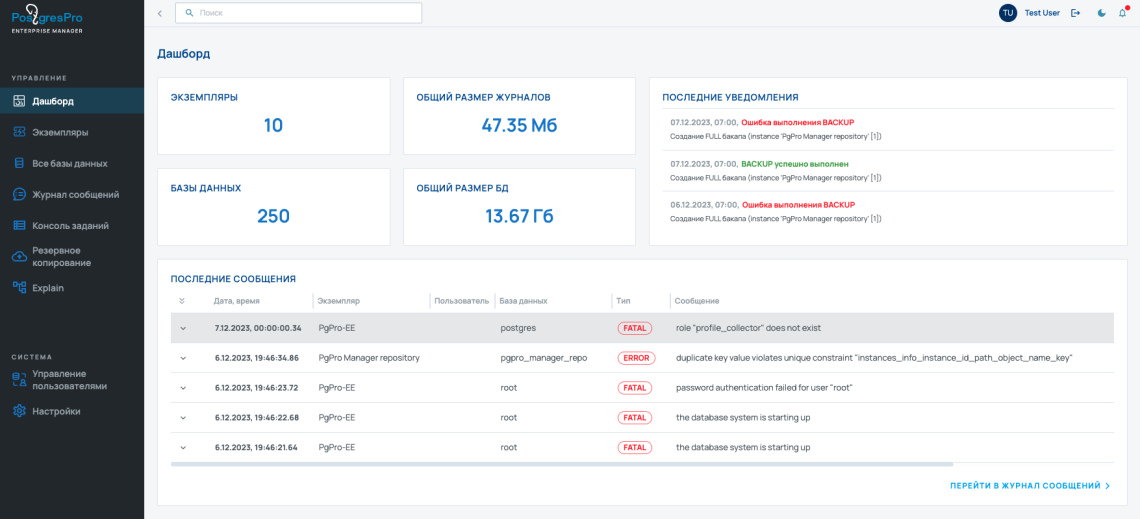Screen dimensions: 1140x519
Task: Expand the profile_collector FATAL message row
Action: coord(183,328)
